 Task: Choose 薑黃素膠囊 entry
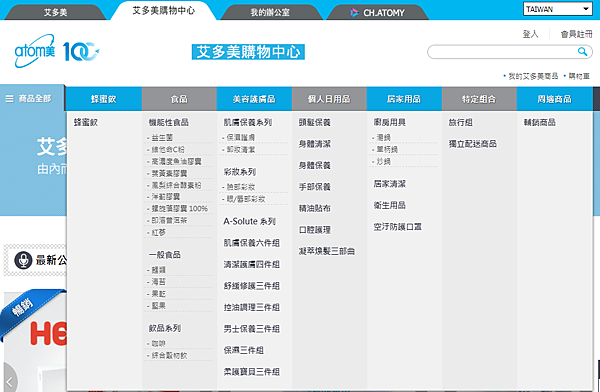coord(169,173)
